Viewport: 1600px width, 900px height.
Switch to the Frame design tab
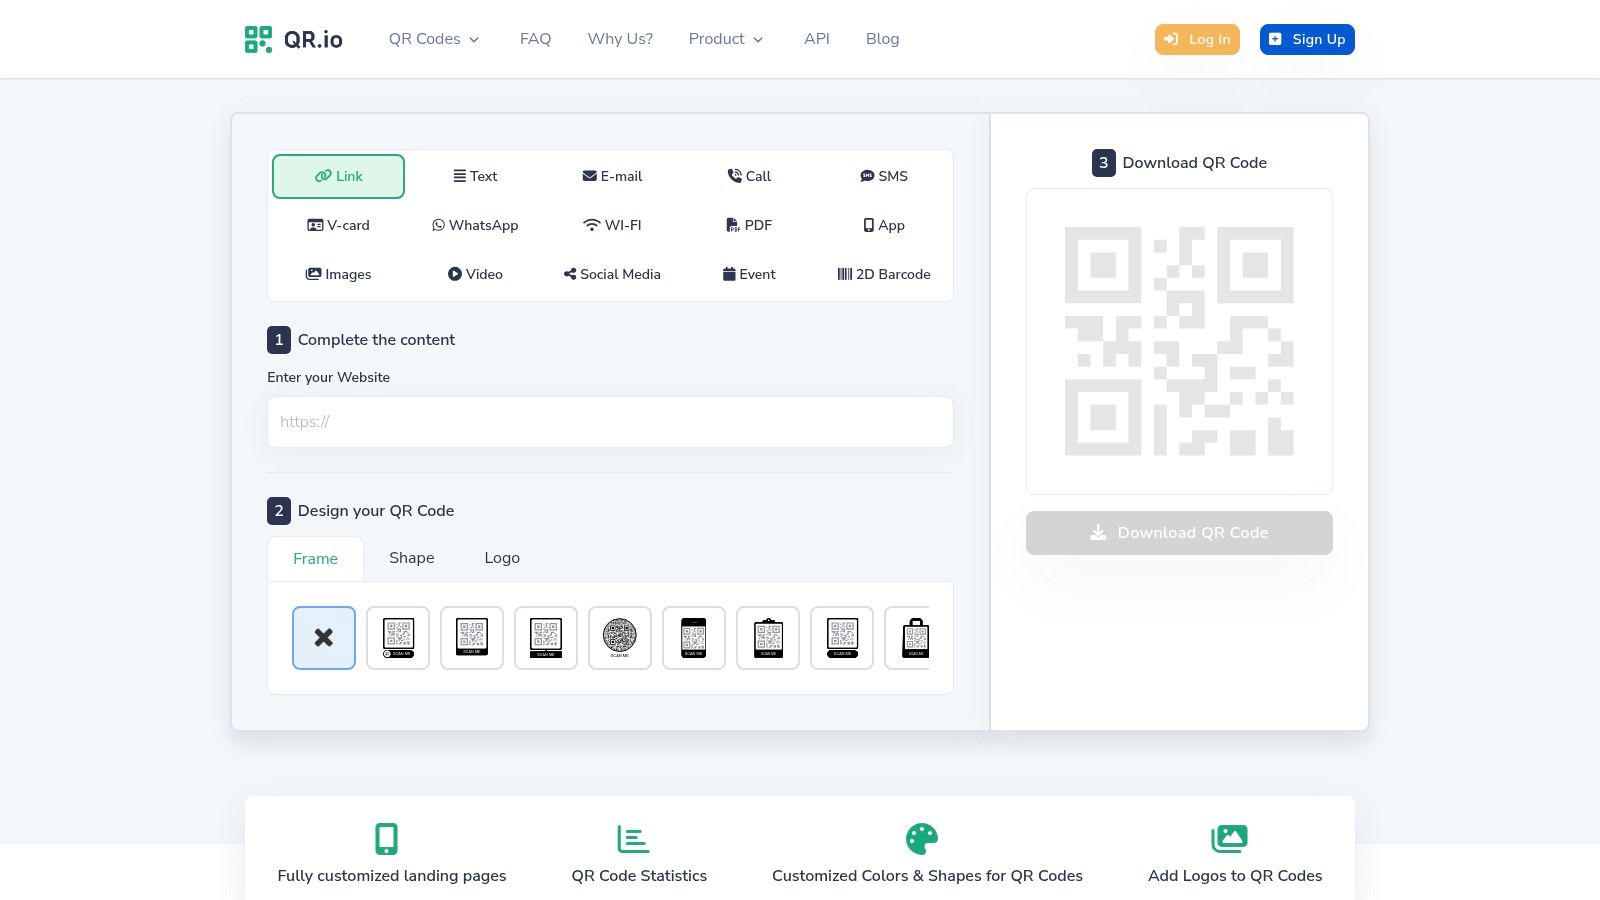coord(315,559)
